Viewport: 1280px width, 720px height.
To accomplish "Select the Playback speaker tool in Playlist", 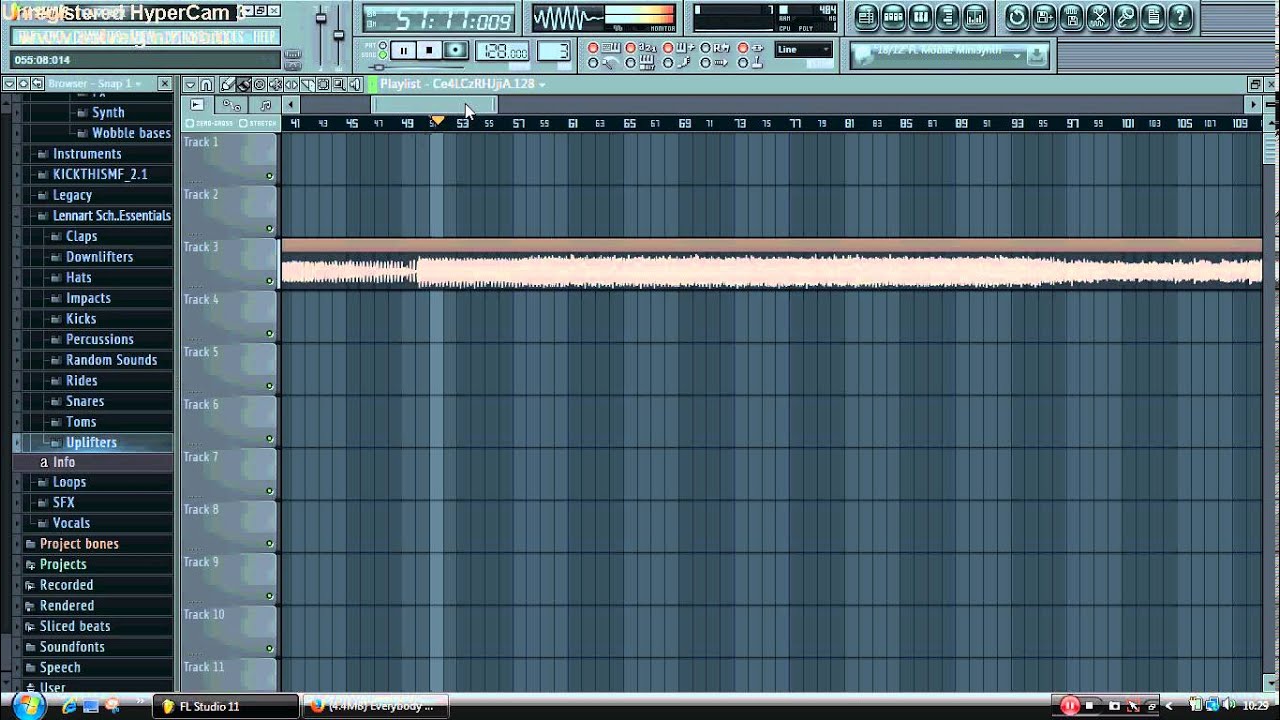I will click(355, 84).
